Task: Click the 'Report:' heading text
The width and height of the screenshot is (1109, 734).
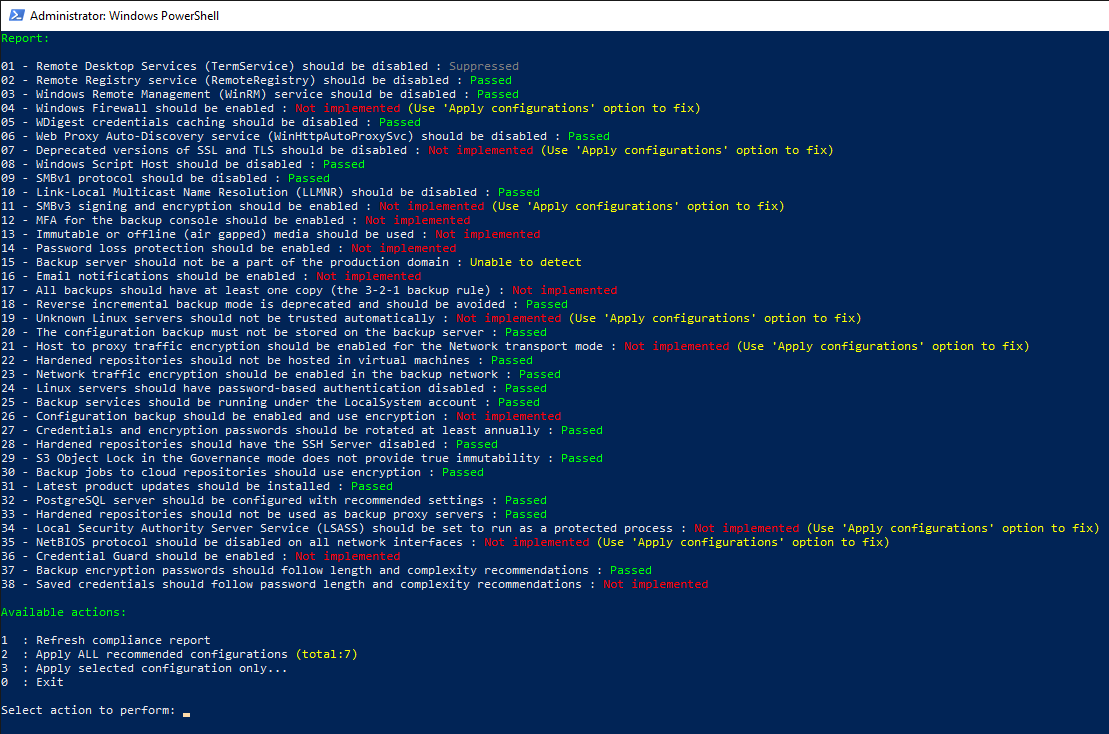Action: 25,38
